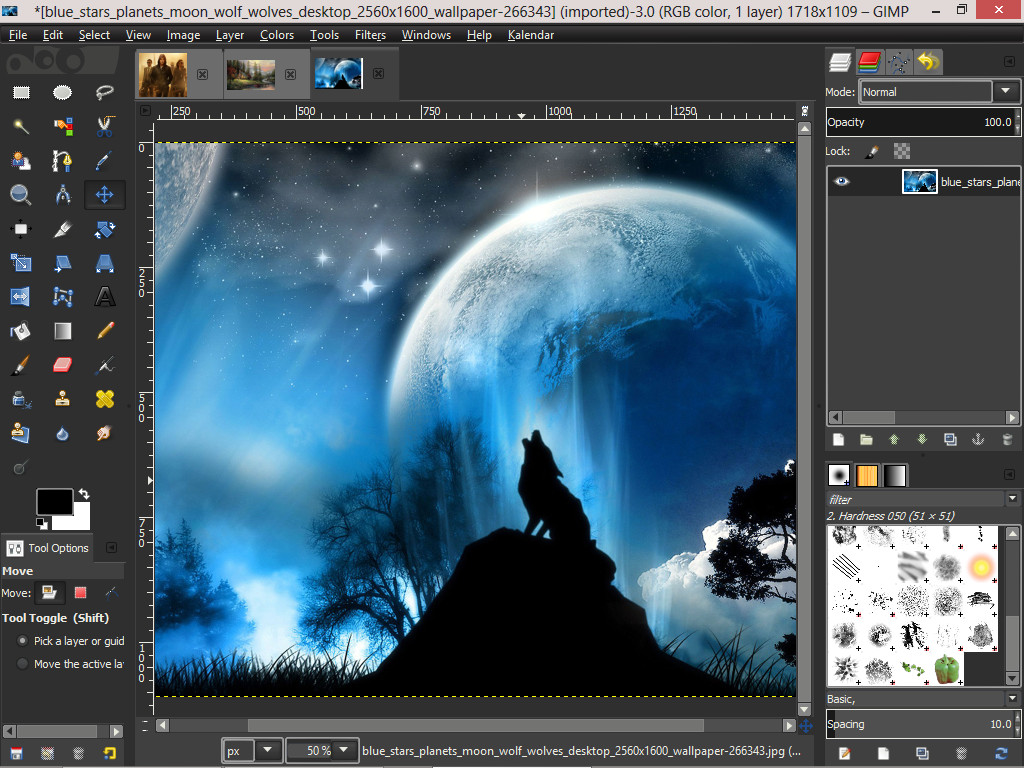Open the brushes dock tab configuration menu
The image size is (1024, 768).
click(x=1009, y=474)
